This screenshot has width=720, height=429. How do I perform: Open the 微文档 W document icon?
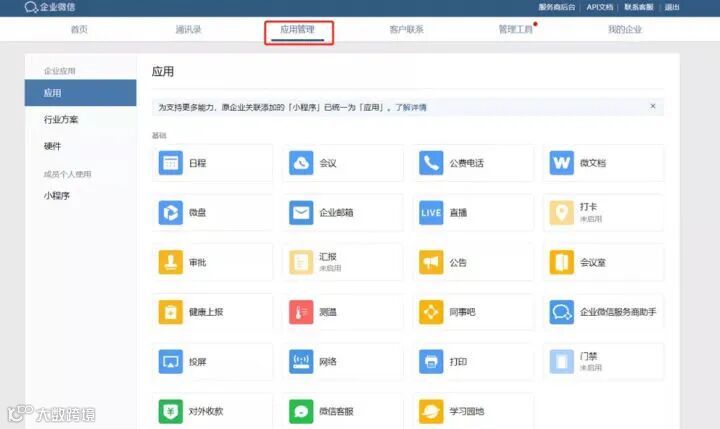pyautogui.click(x=561, y=163)
